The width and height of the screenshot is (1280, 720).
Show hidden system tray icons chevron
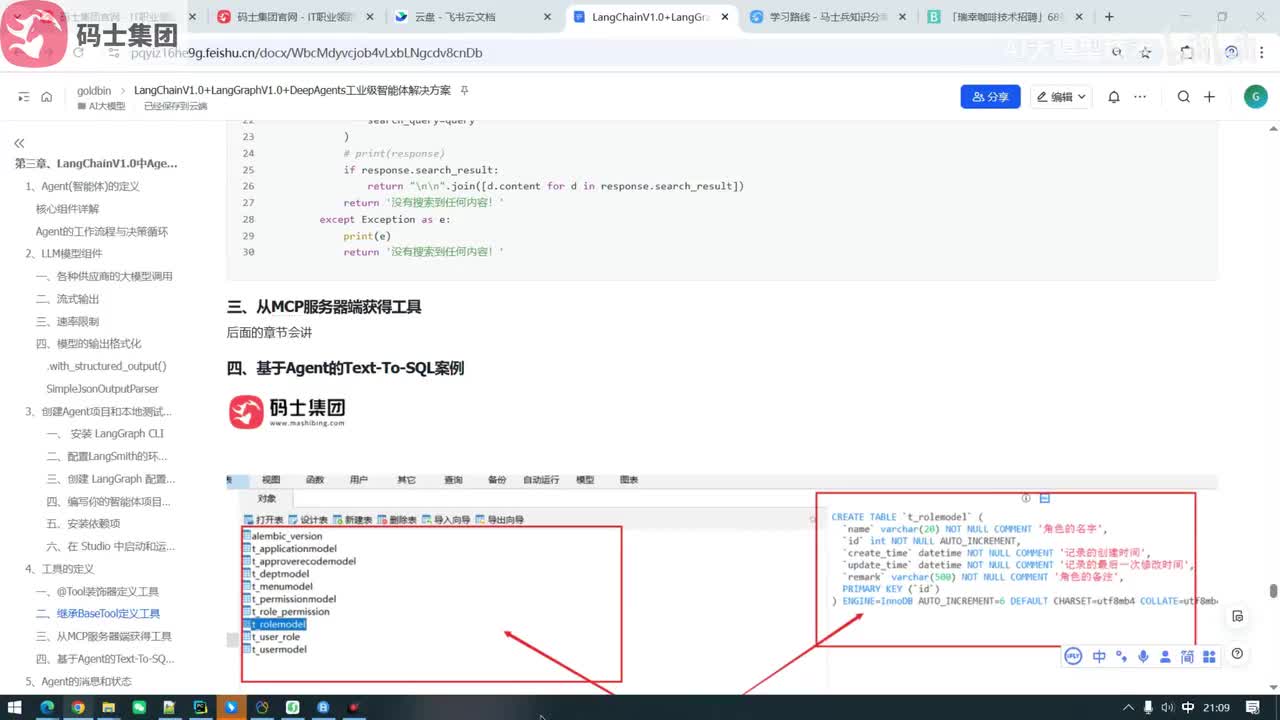coord(1129,707)
